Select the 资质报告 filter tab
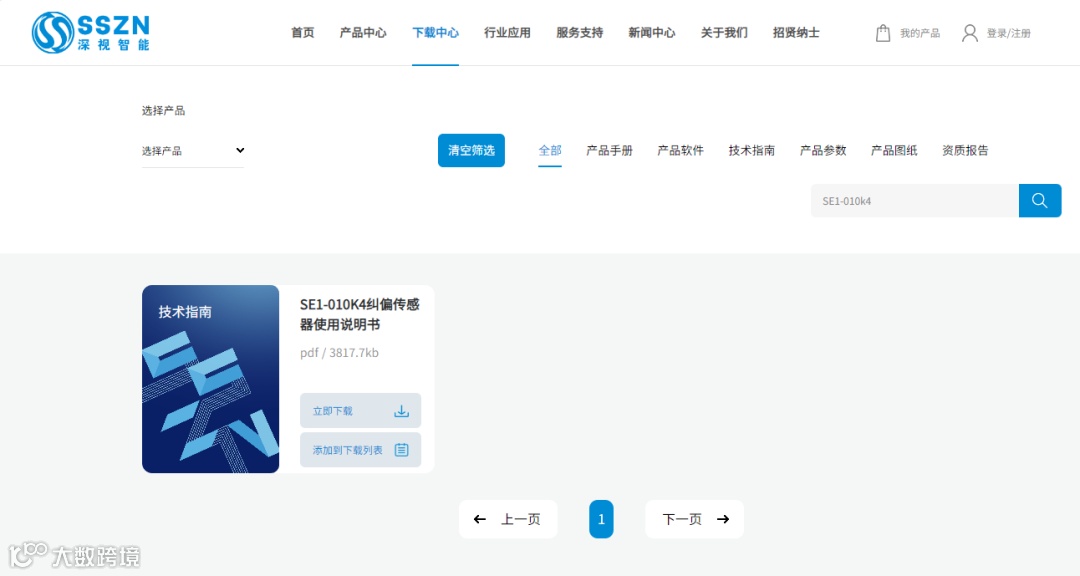 tap(965, 150)
